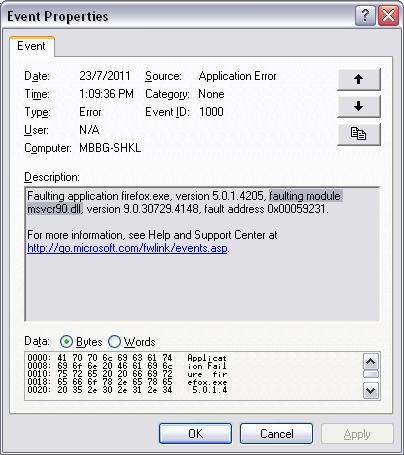Select the Bytes data option
This screenshot has width=404, height=455.
click(x=81, y=342)
